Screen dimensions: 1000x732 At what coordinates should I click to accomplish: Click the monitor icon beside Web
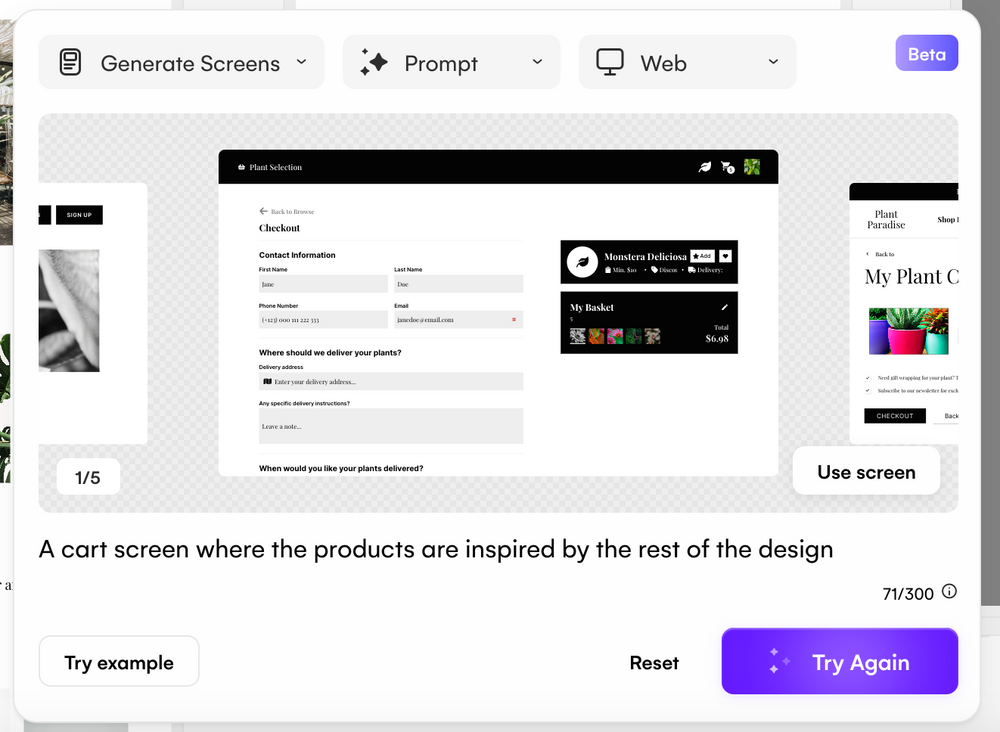(610, 62)
